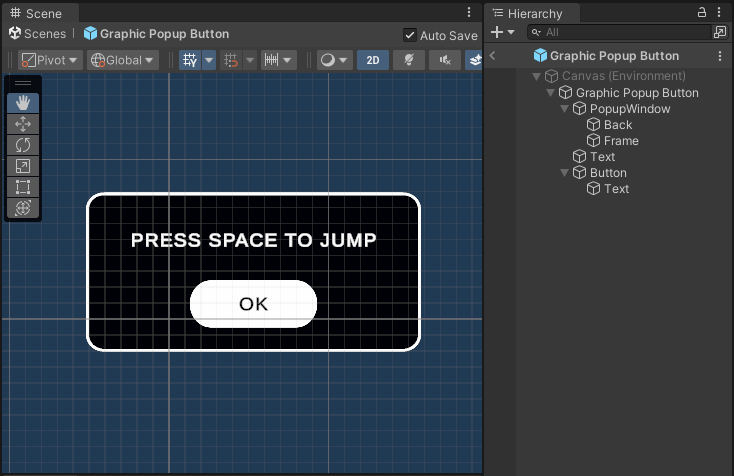Switch to the Scene tab
Viewport: 734px width, 476px height.
point(36,13)
